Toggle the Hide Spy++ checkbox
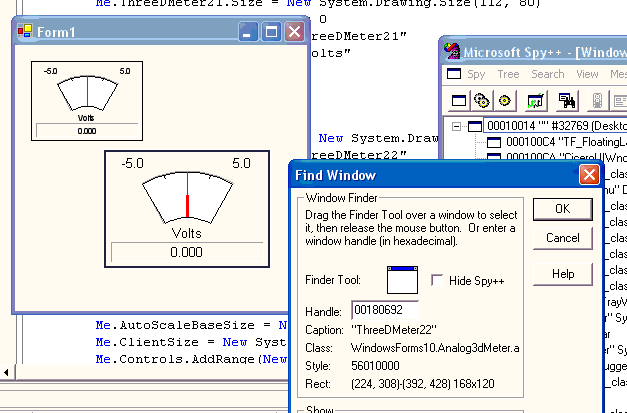Screen dimensions: 627x413 pos(437,280)
